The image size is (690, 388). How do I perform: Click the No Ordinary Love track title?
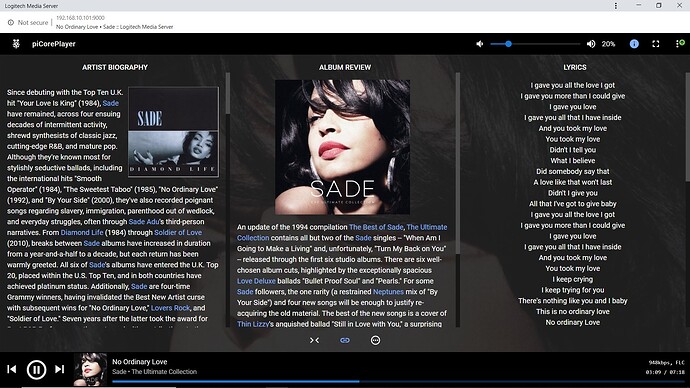pyautogui.click(x=139, y=362)
